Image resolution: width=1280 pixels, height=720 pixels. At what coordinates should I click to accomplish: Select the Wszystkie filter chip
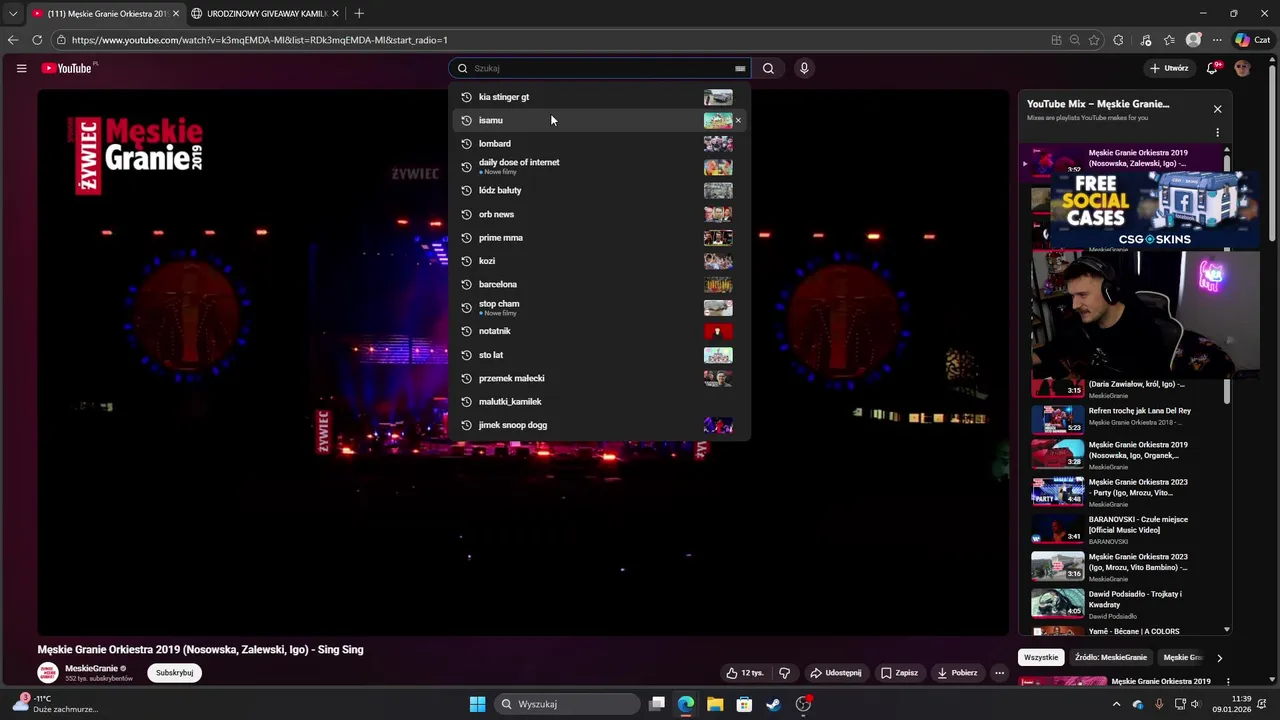[x=1041, y=657]
